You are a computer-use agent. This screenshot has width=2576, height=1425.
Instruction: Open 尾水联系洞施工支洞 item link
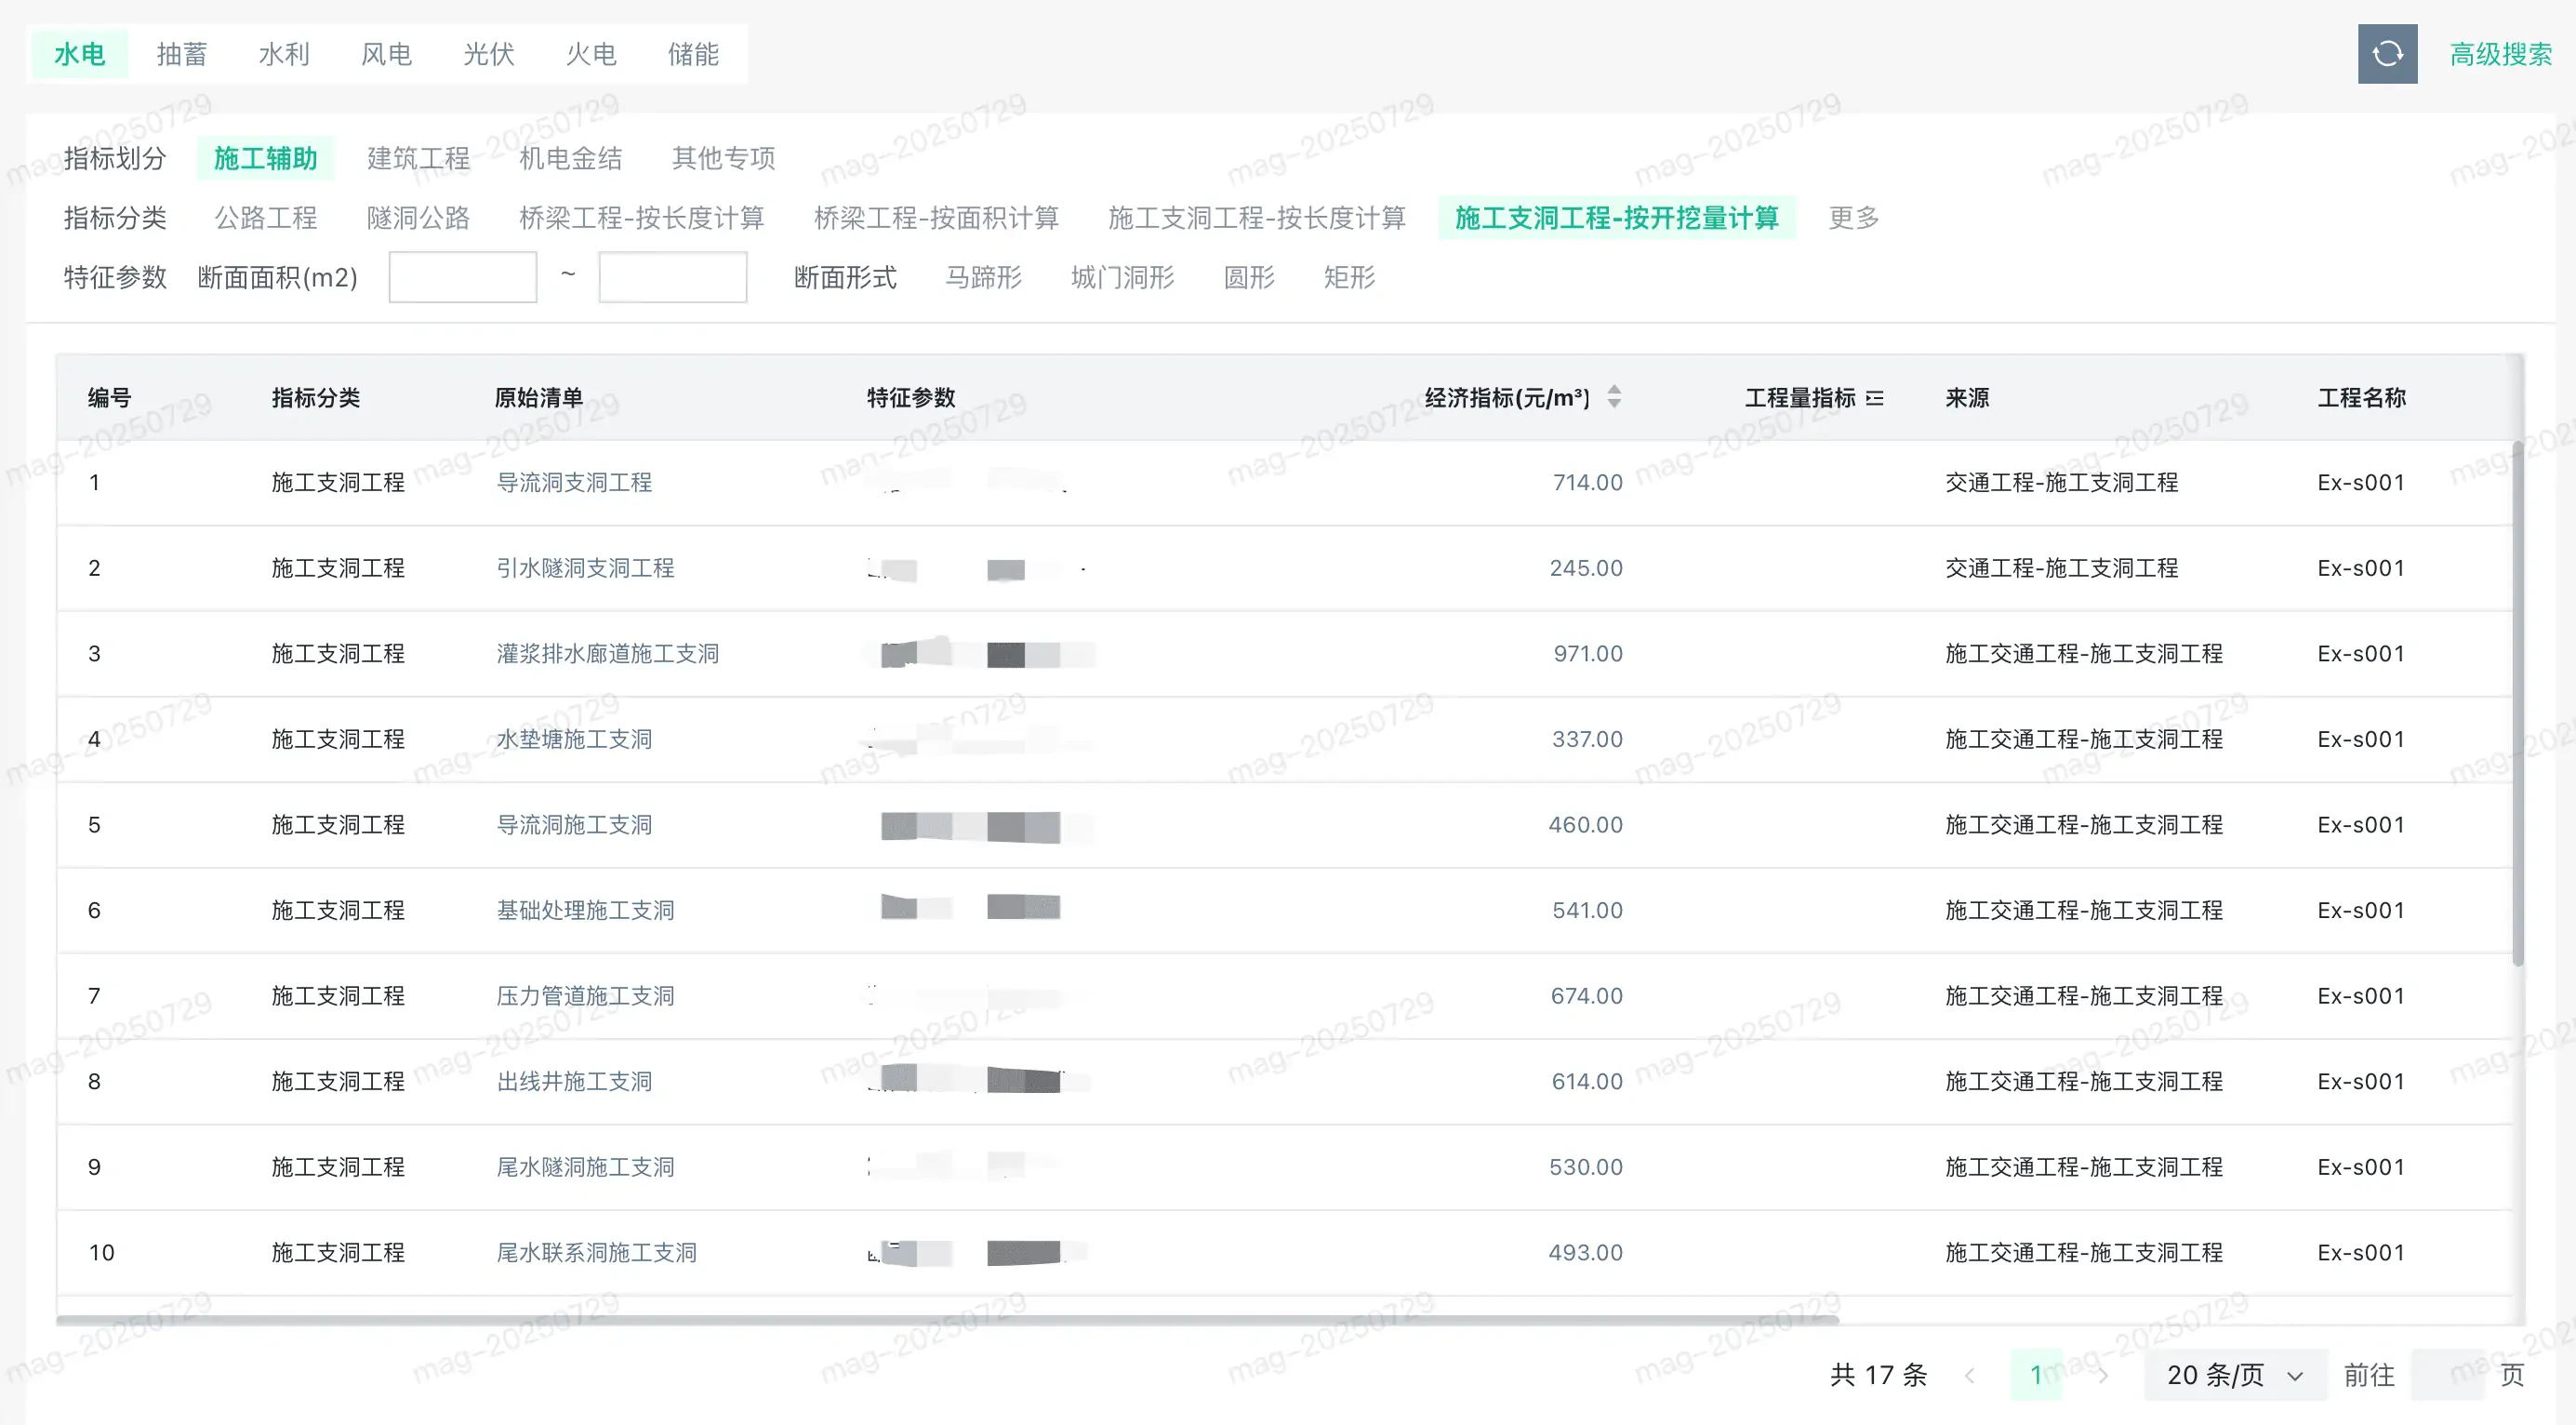[x=596, y=1252]
